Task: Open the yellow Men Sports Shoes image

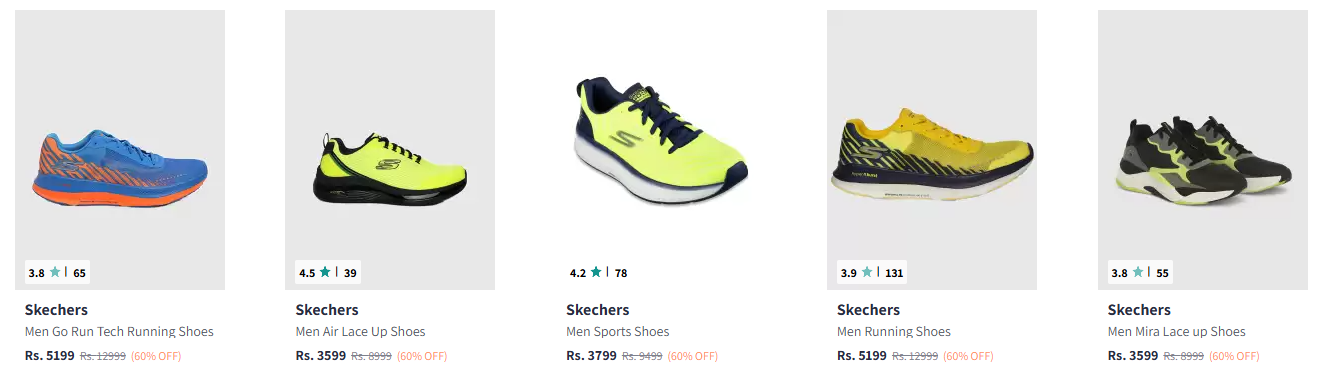Action: click(661, 150)
